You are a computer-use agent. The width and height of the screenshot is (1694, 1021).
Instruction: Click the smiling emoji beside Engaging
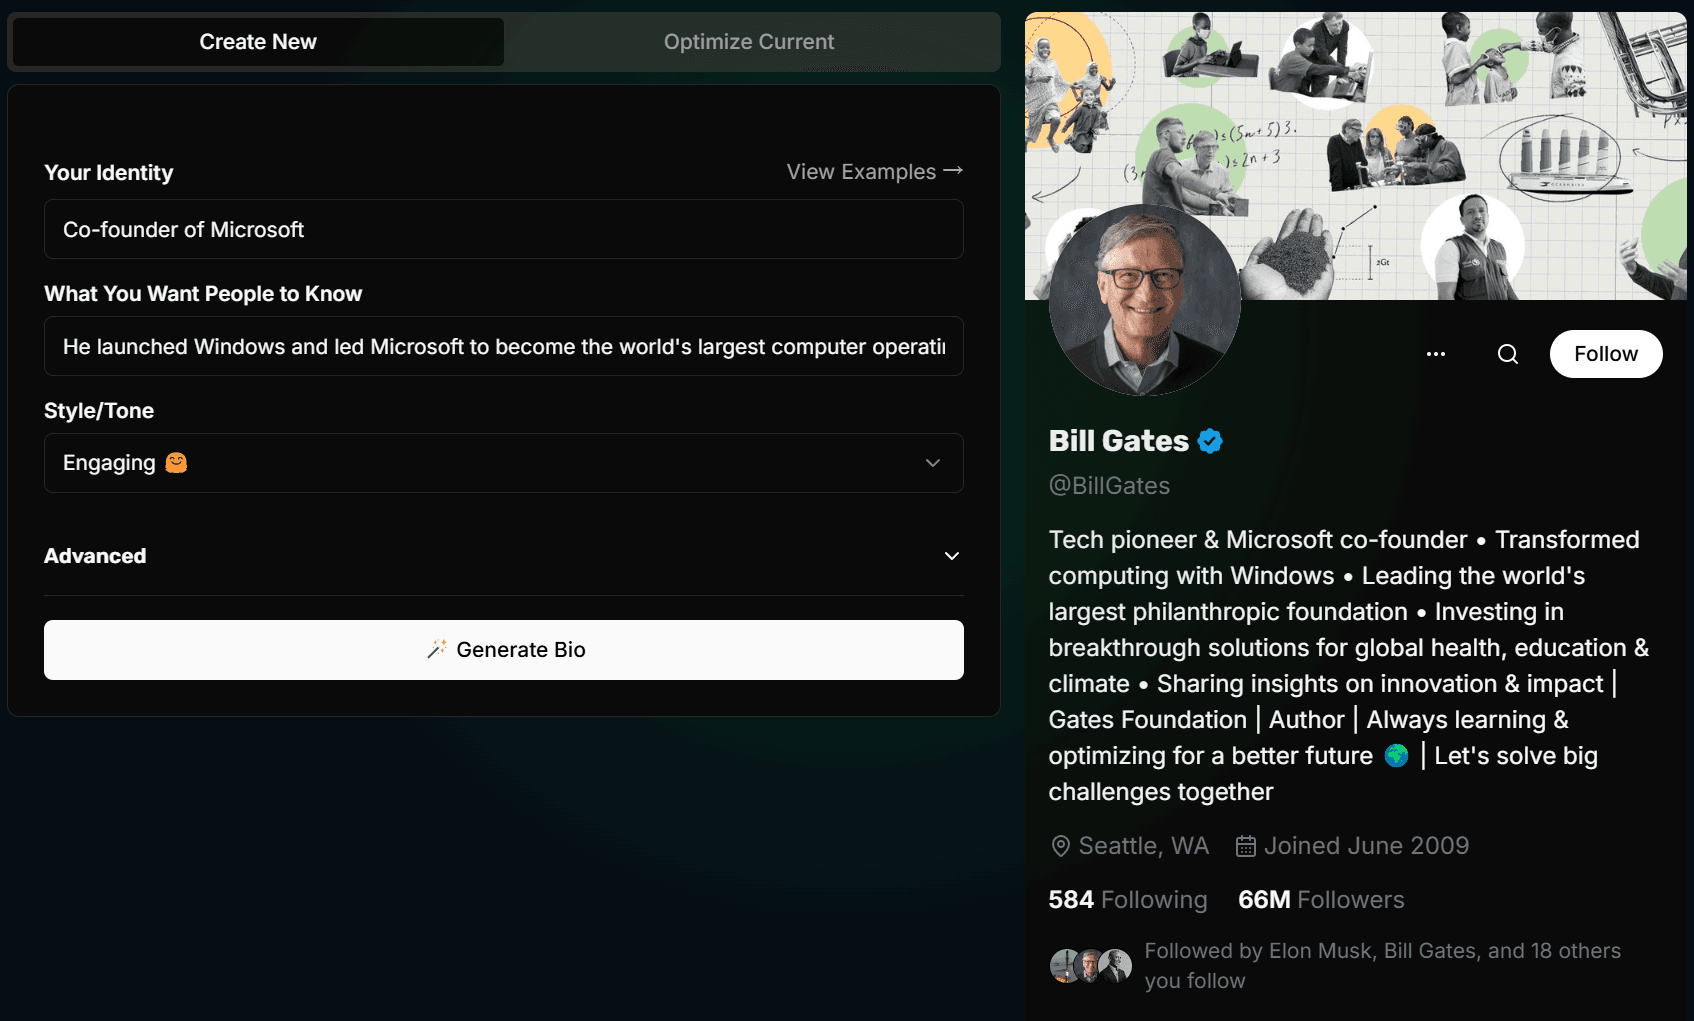tap(176, 463)
